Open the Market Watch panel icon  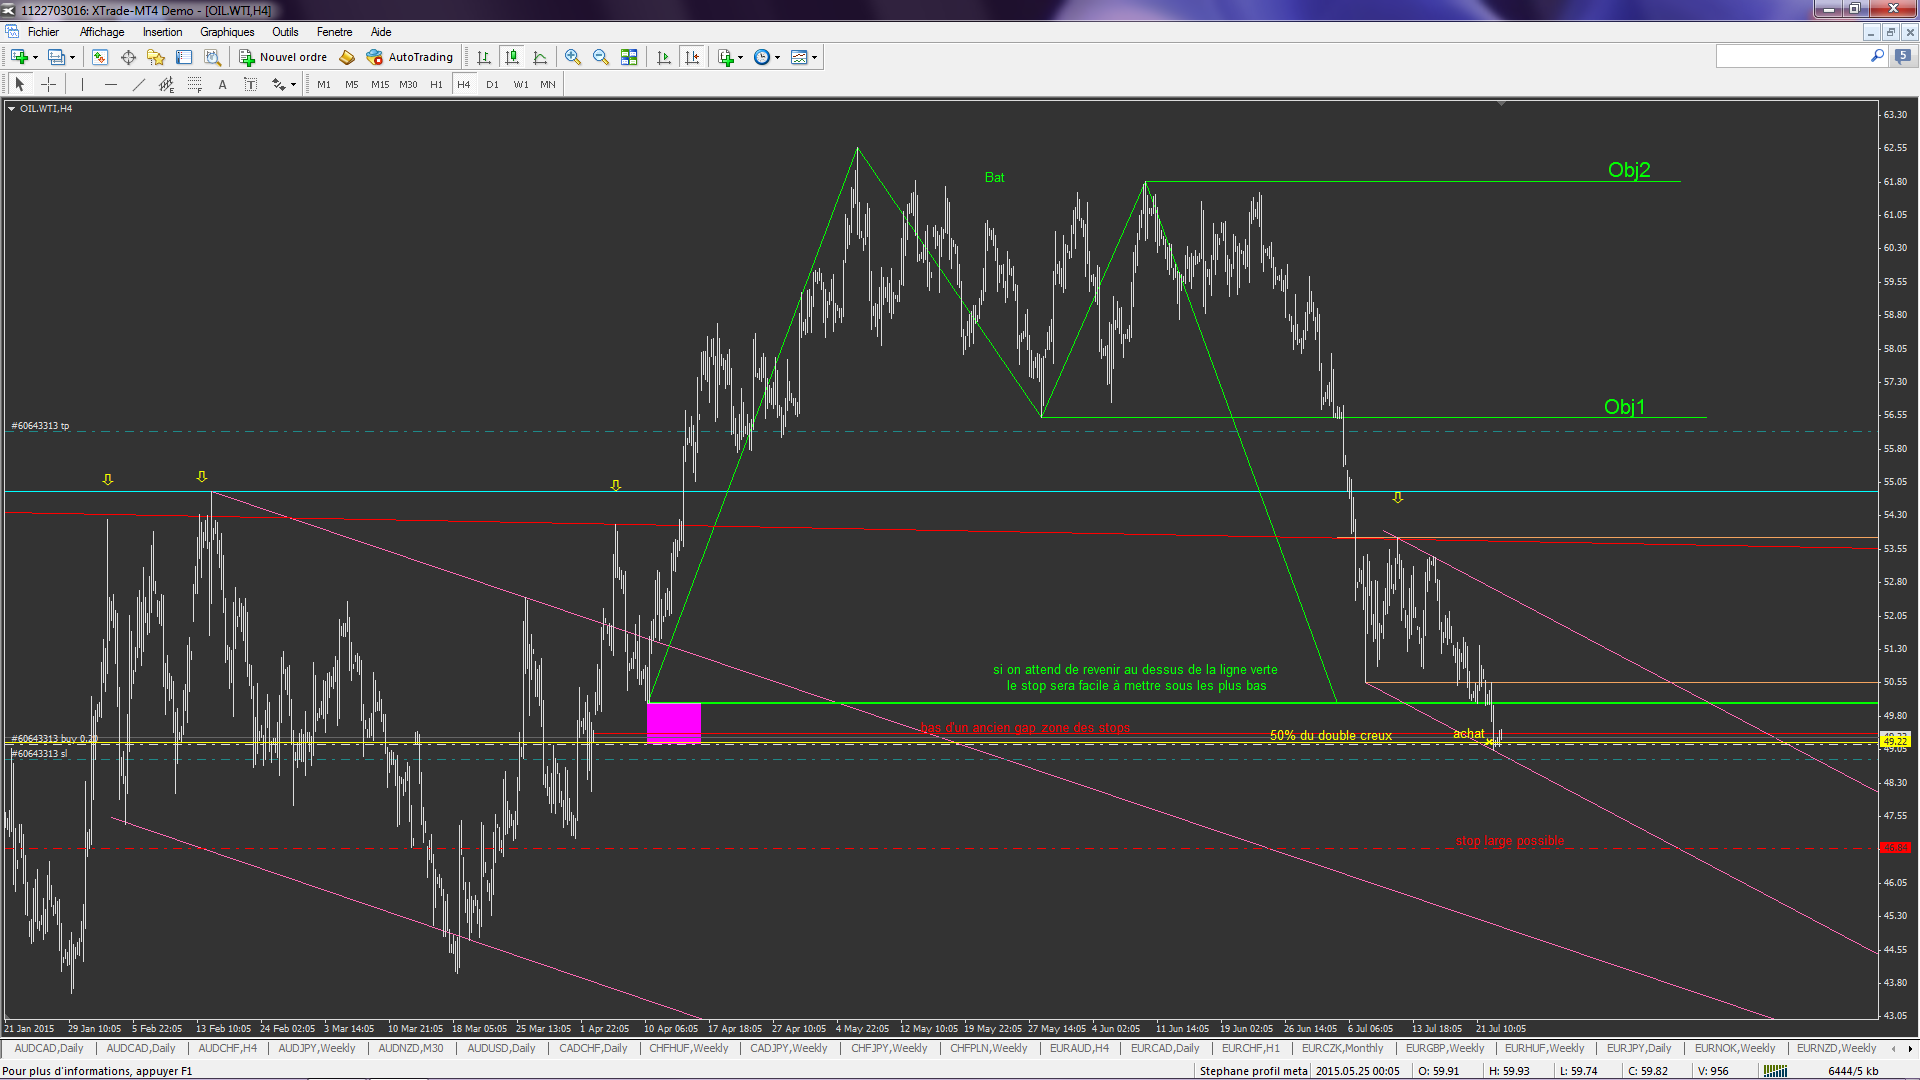[x=100, y=57]
